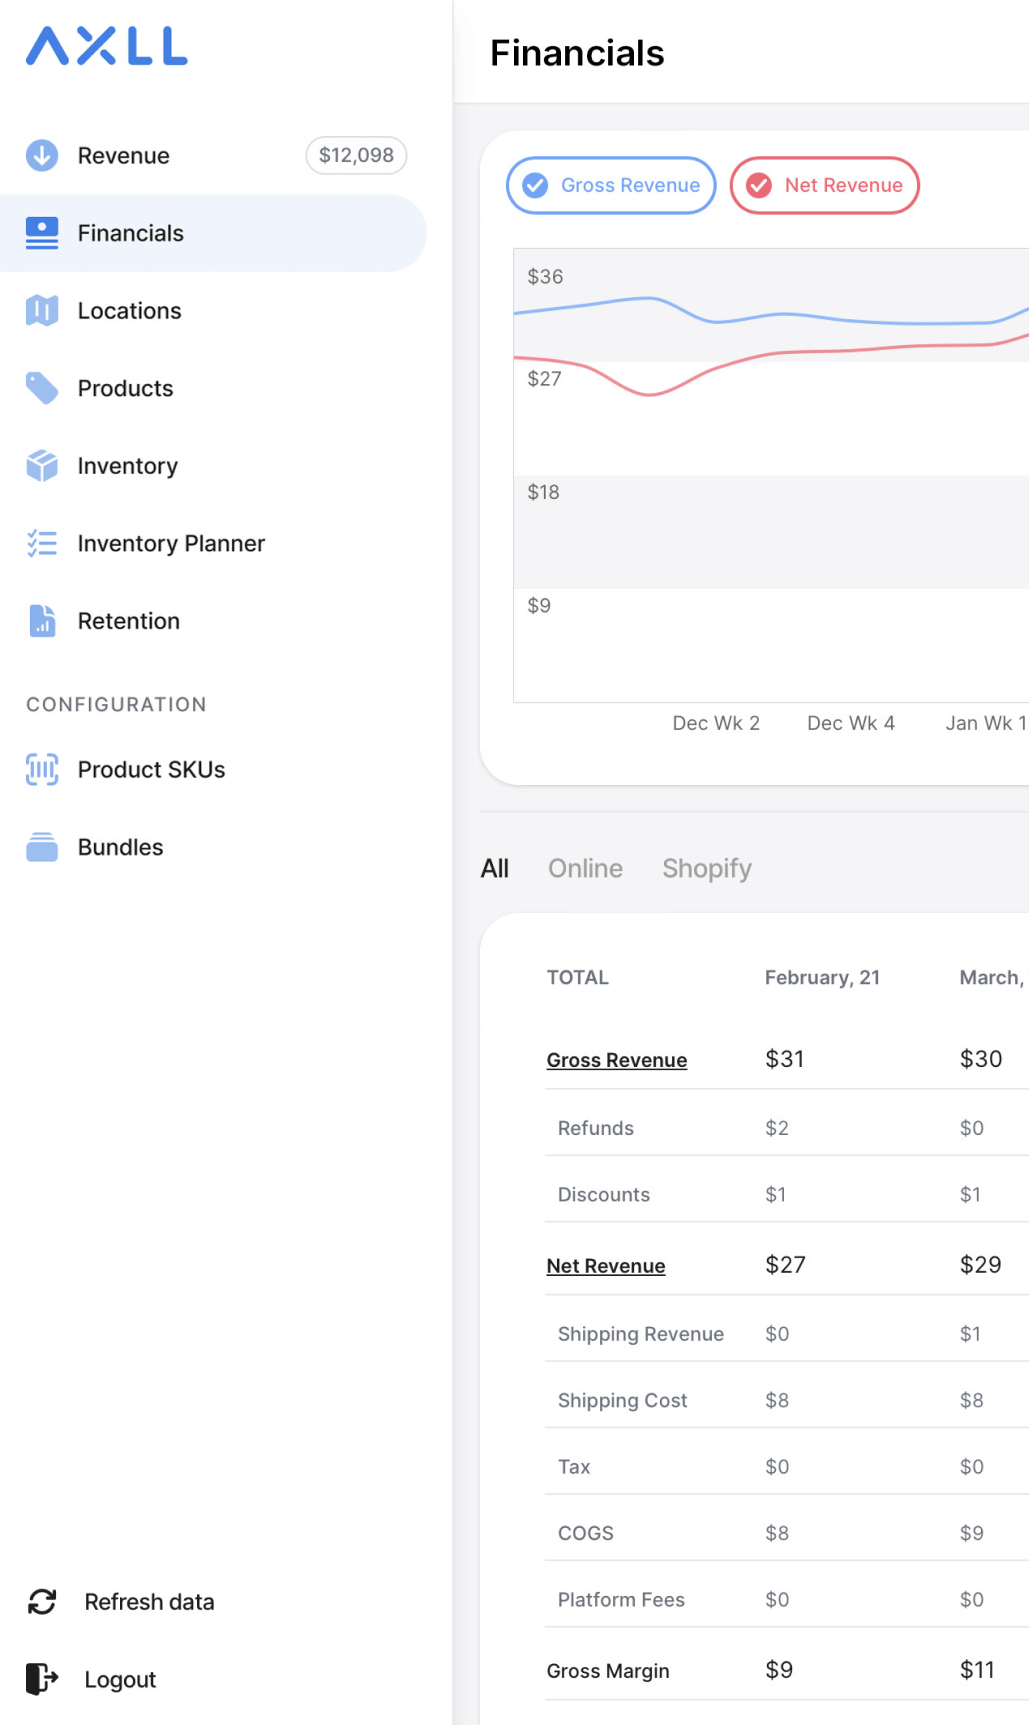
Task: Click the Dec Wk 4 axis label
Action: coord(851,723)
